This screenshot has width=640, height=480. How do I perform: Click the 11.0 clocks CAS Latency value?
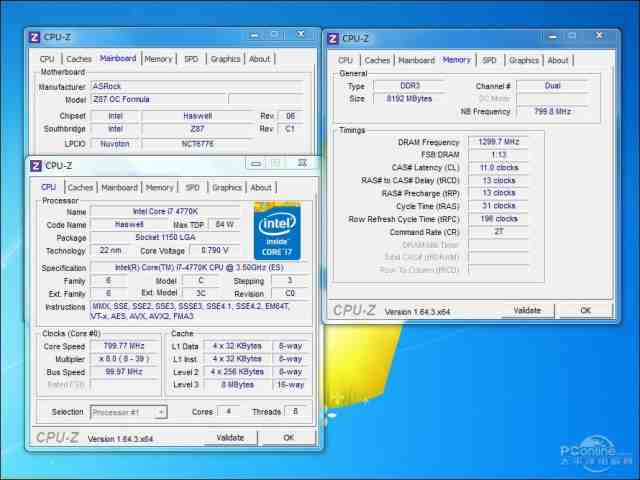tap(499, 167)
